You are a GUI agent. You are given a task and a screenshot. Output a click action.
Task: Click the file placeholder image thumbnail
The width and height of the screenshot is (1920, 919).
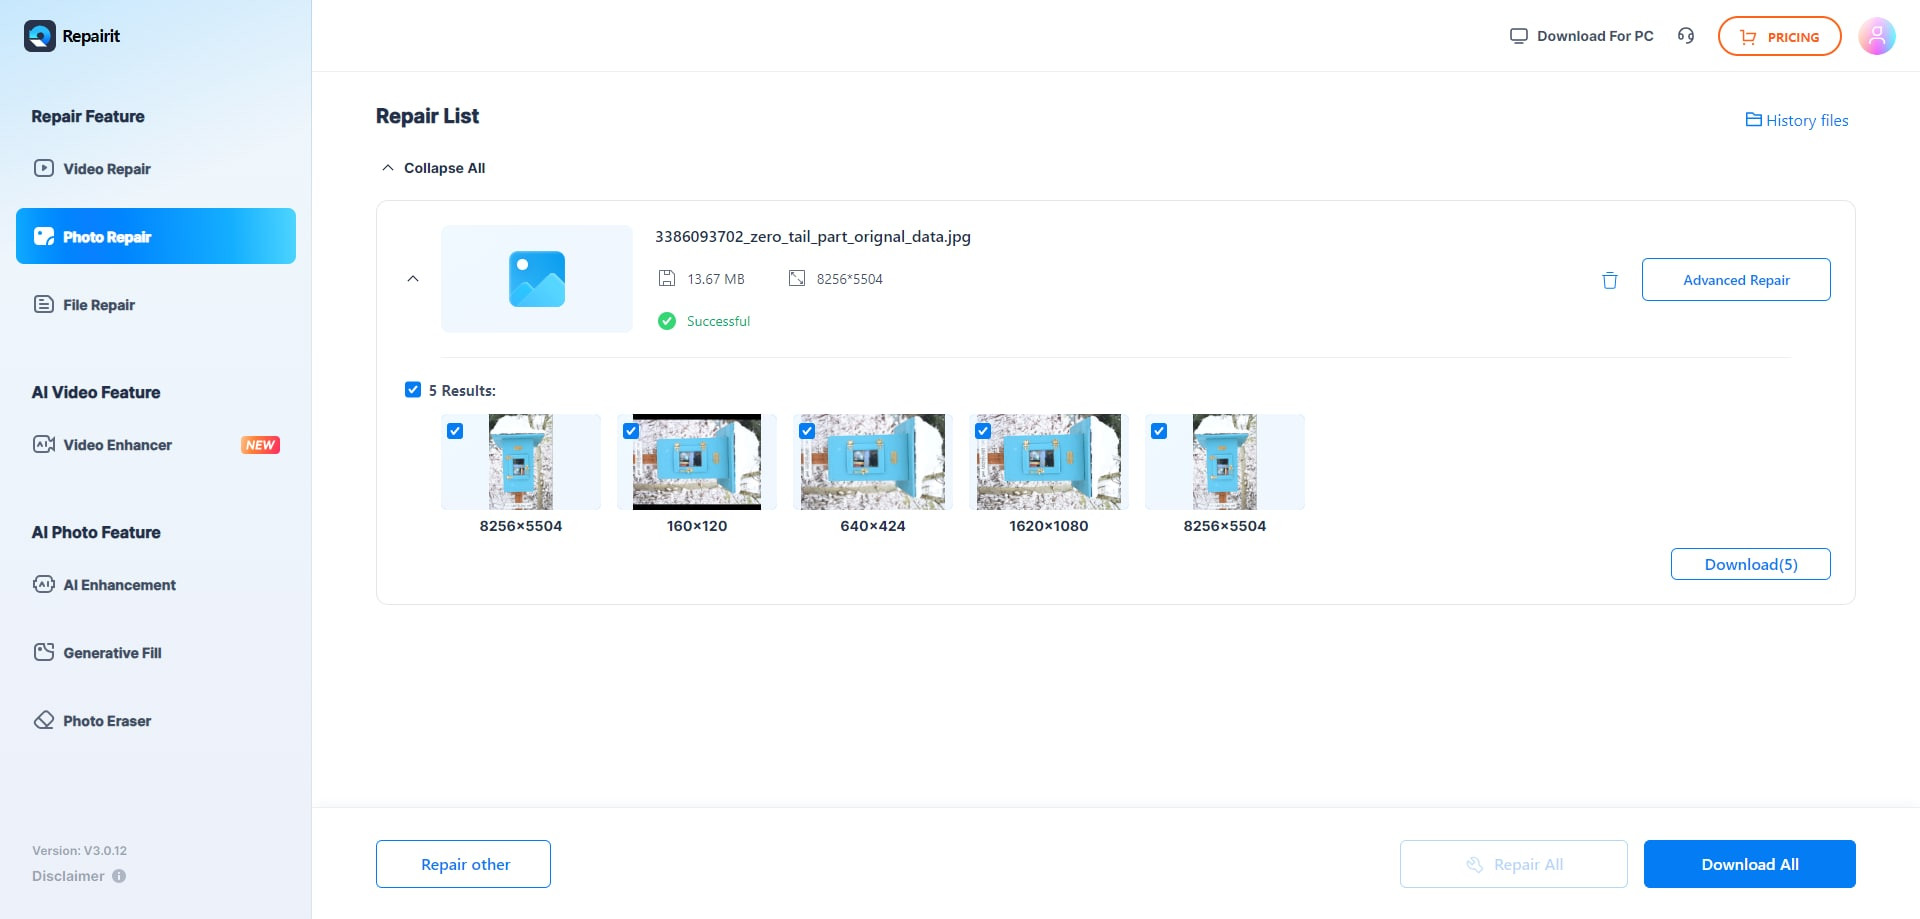(x=537, y=278)
